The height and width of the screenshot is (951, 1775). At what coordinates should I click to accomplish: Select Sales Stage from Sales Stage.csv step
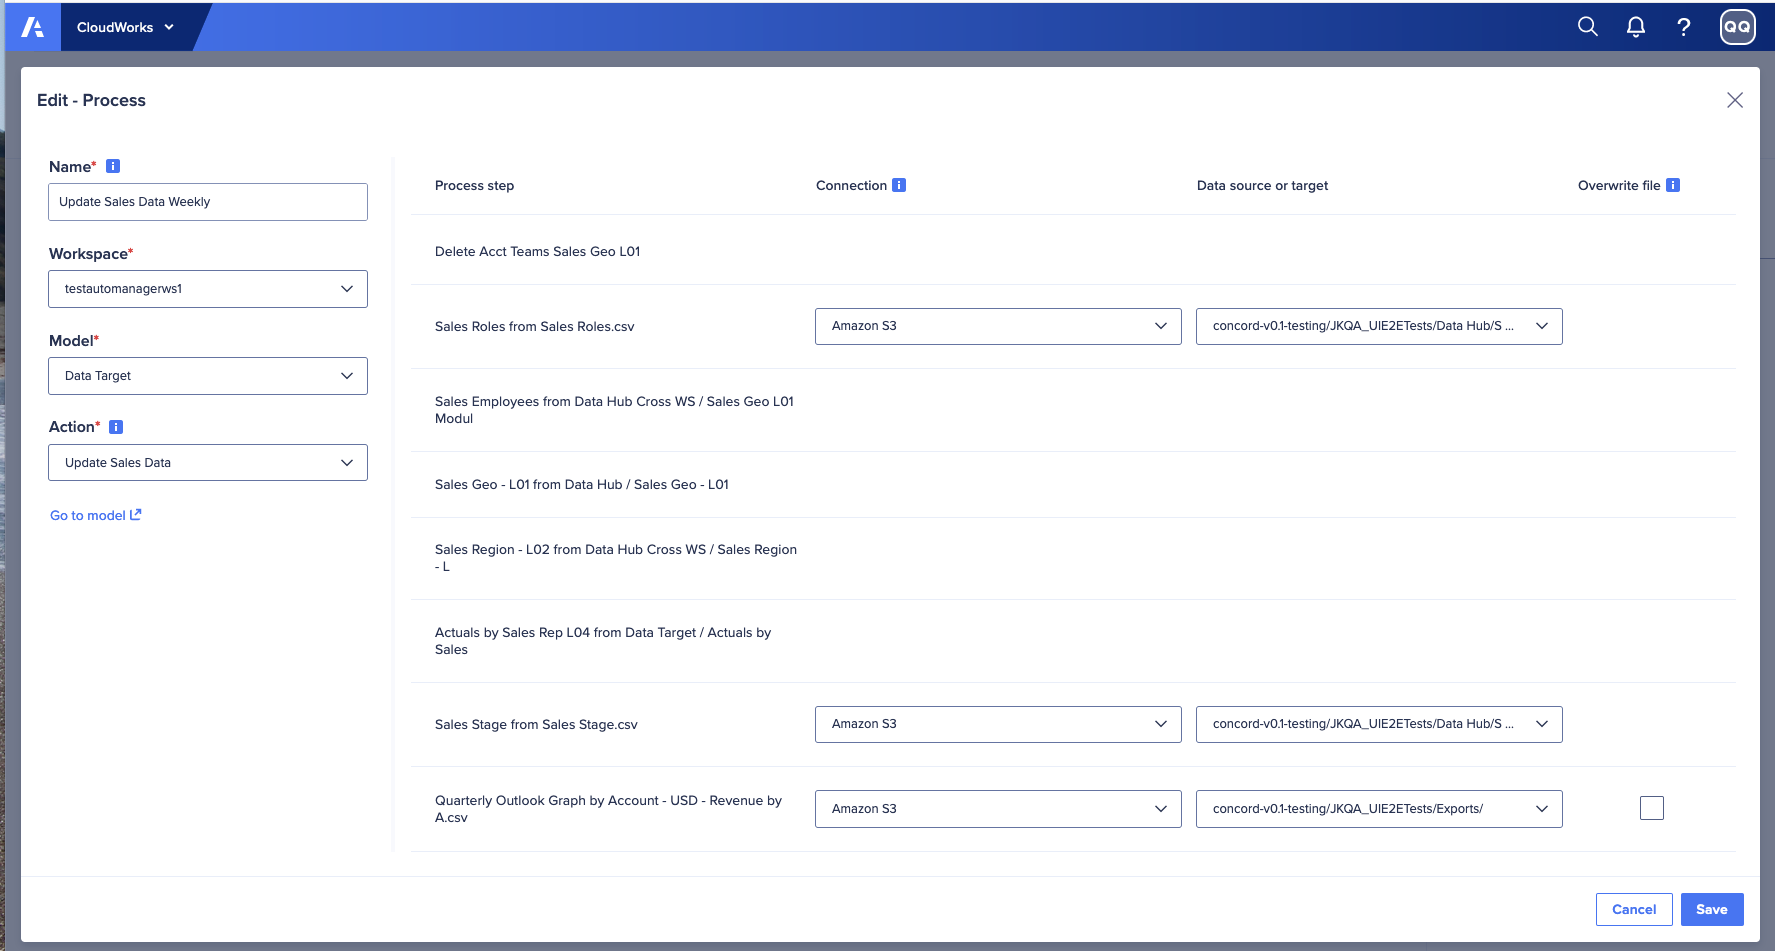(536, 724)
